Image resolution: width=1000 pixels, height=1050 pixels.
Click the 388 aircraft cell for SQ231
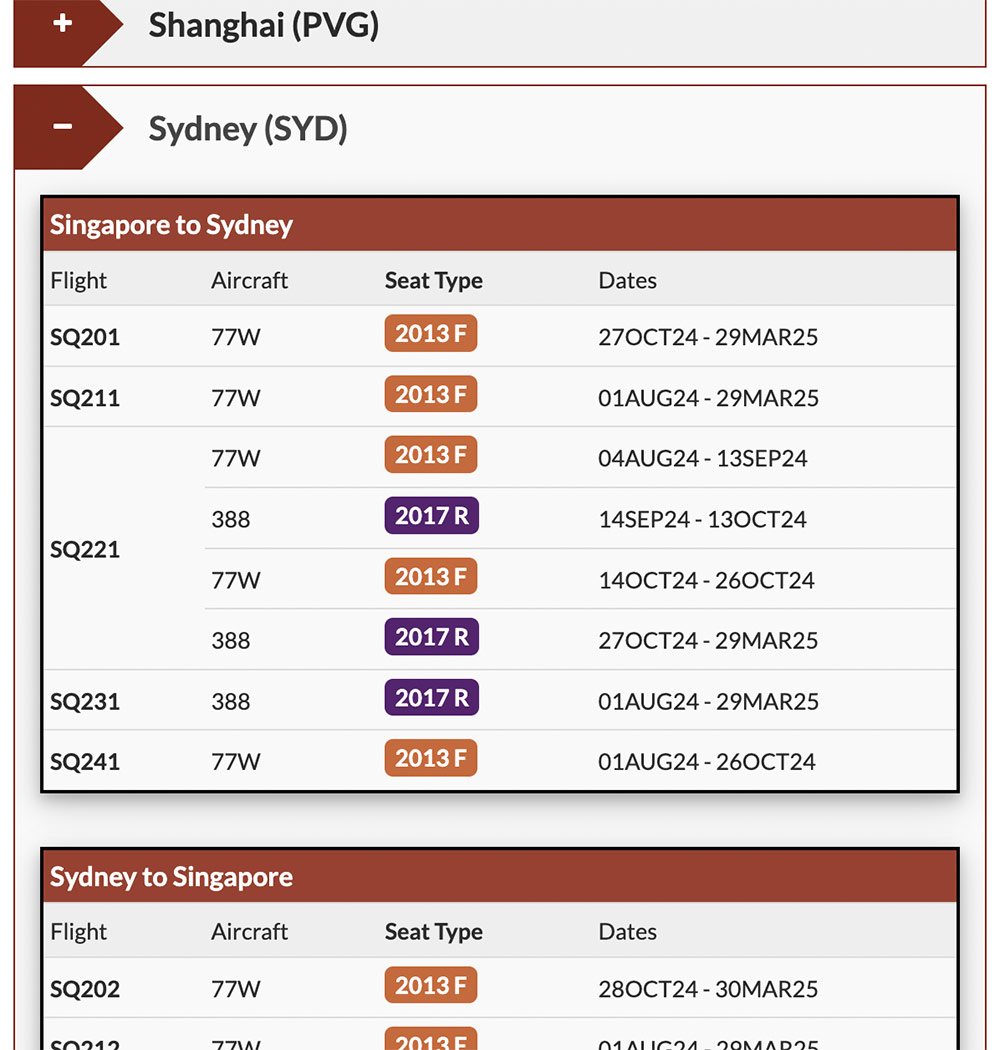click(230, 701)
